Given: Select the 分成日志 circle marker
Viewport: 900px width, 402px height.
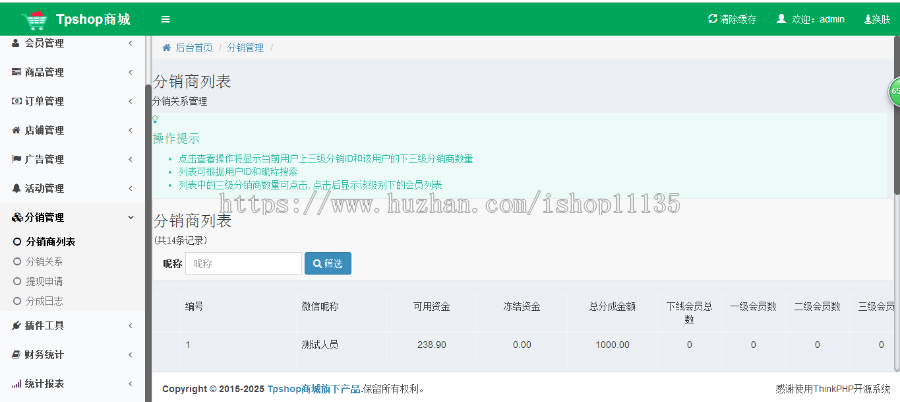Looking at the screenshot, I should click(x=17, y=301).
